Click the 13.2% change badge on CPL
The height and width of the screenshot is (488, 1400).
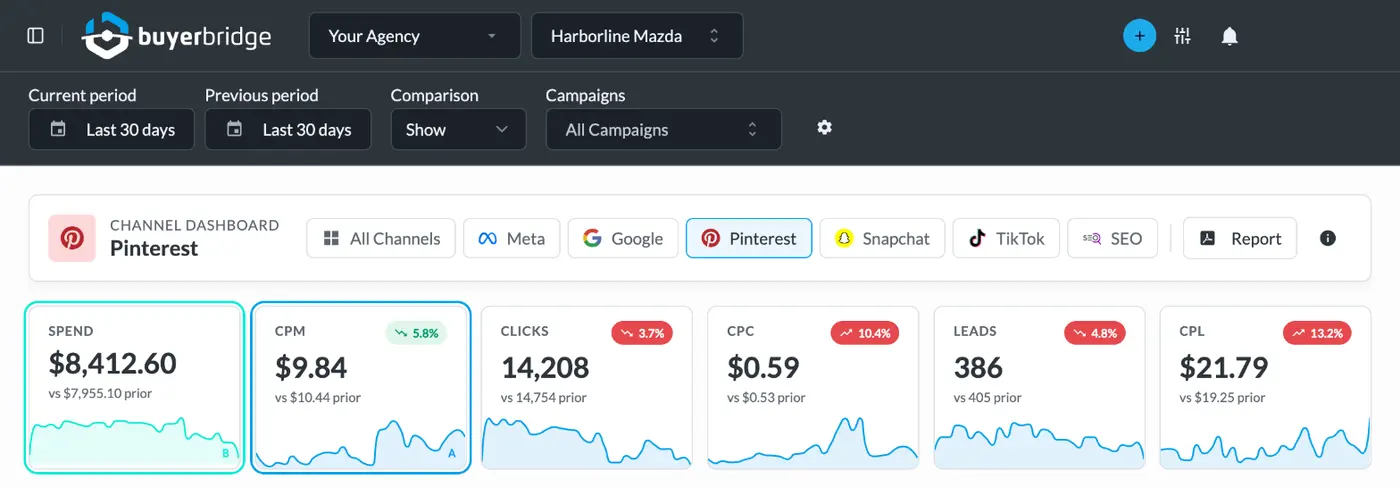[1318, 333]
